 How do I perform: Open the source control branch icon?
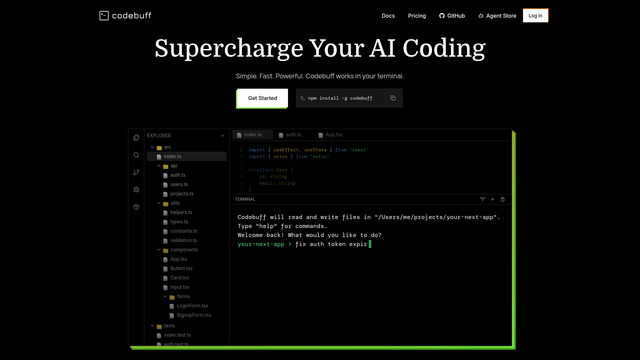[x=136, y=172]
